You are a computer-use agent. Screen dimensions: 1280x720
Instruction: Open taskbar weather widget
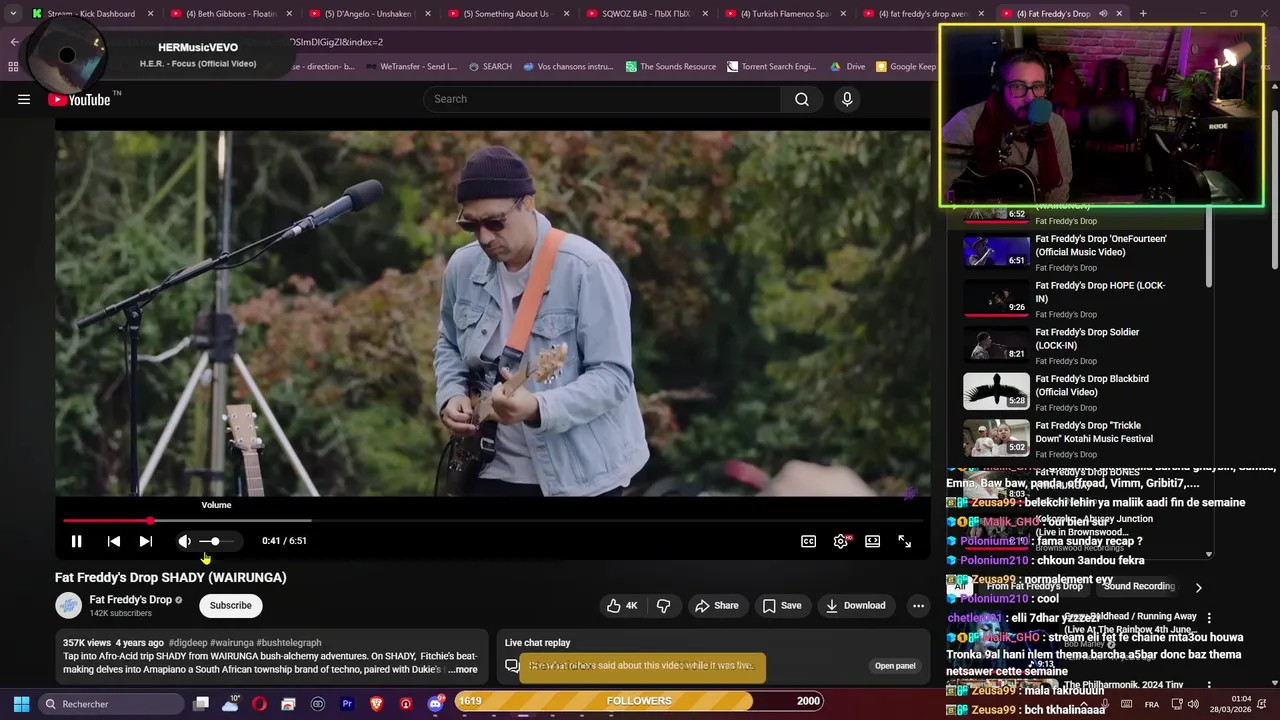pyautogui.click(x=230, y=704)
